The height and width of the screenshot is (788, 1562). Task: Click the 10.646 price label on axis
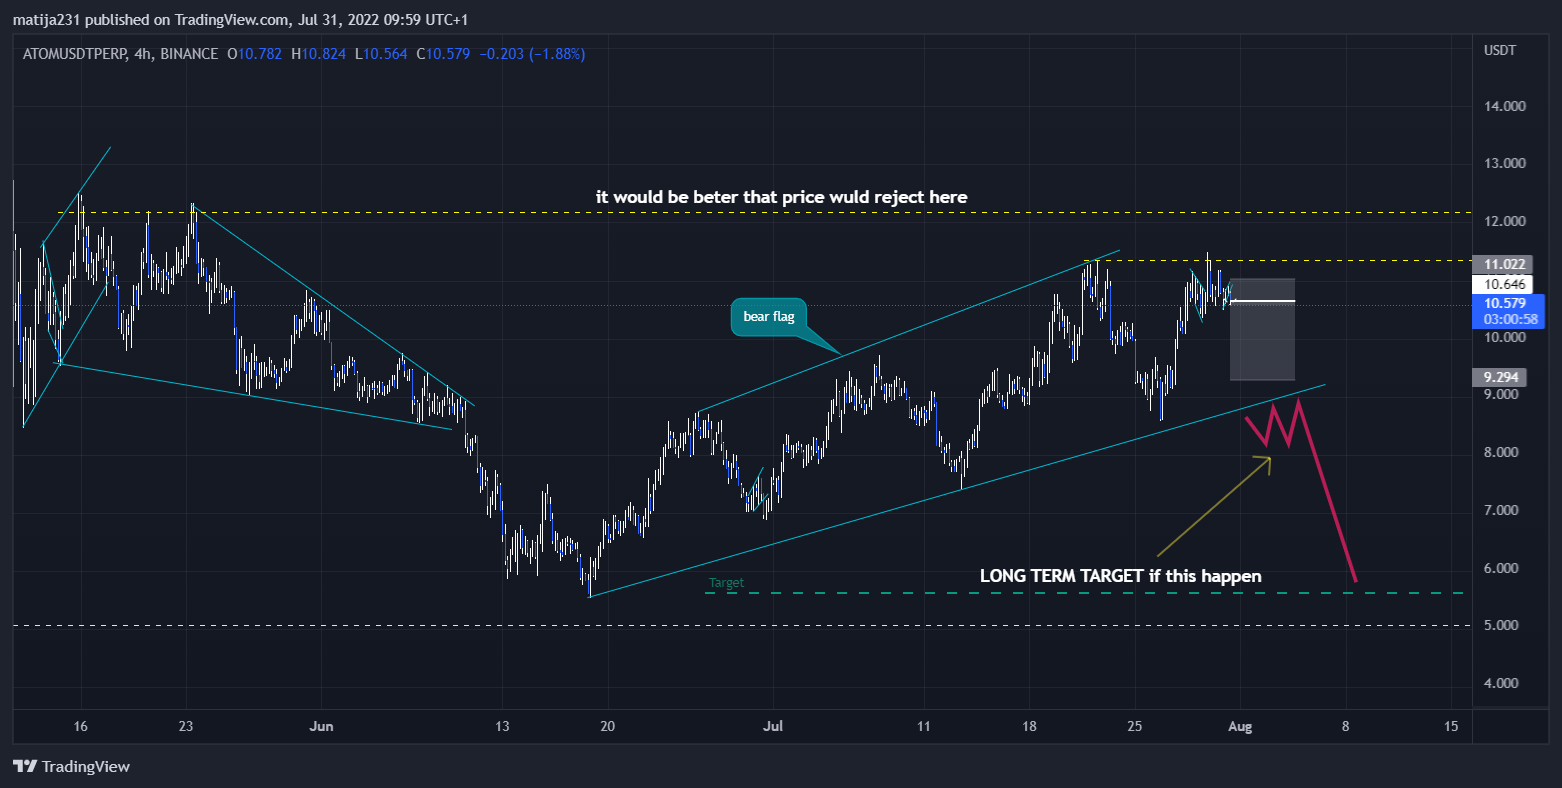click(x=1504, y=284)
